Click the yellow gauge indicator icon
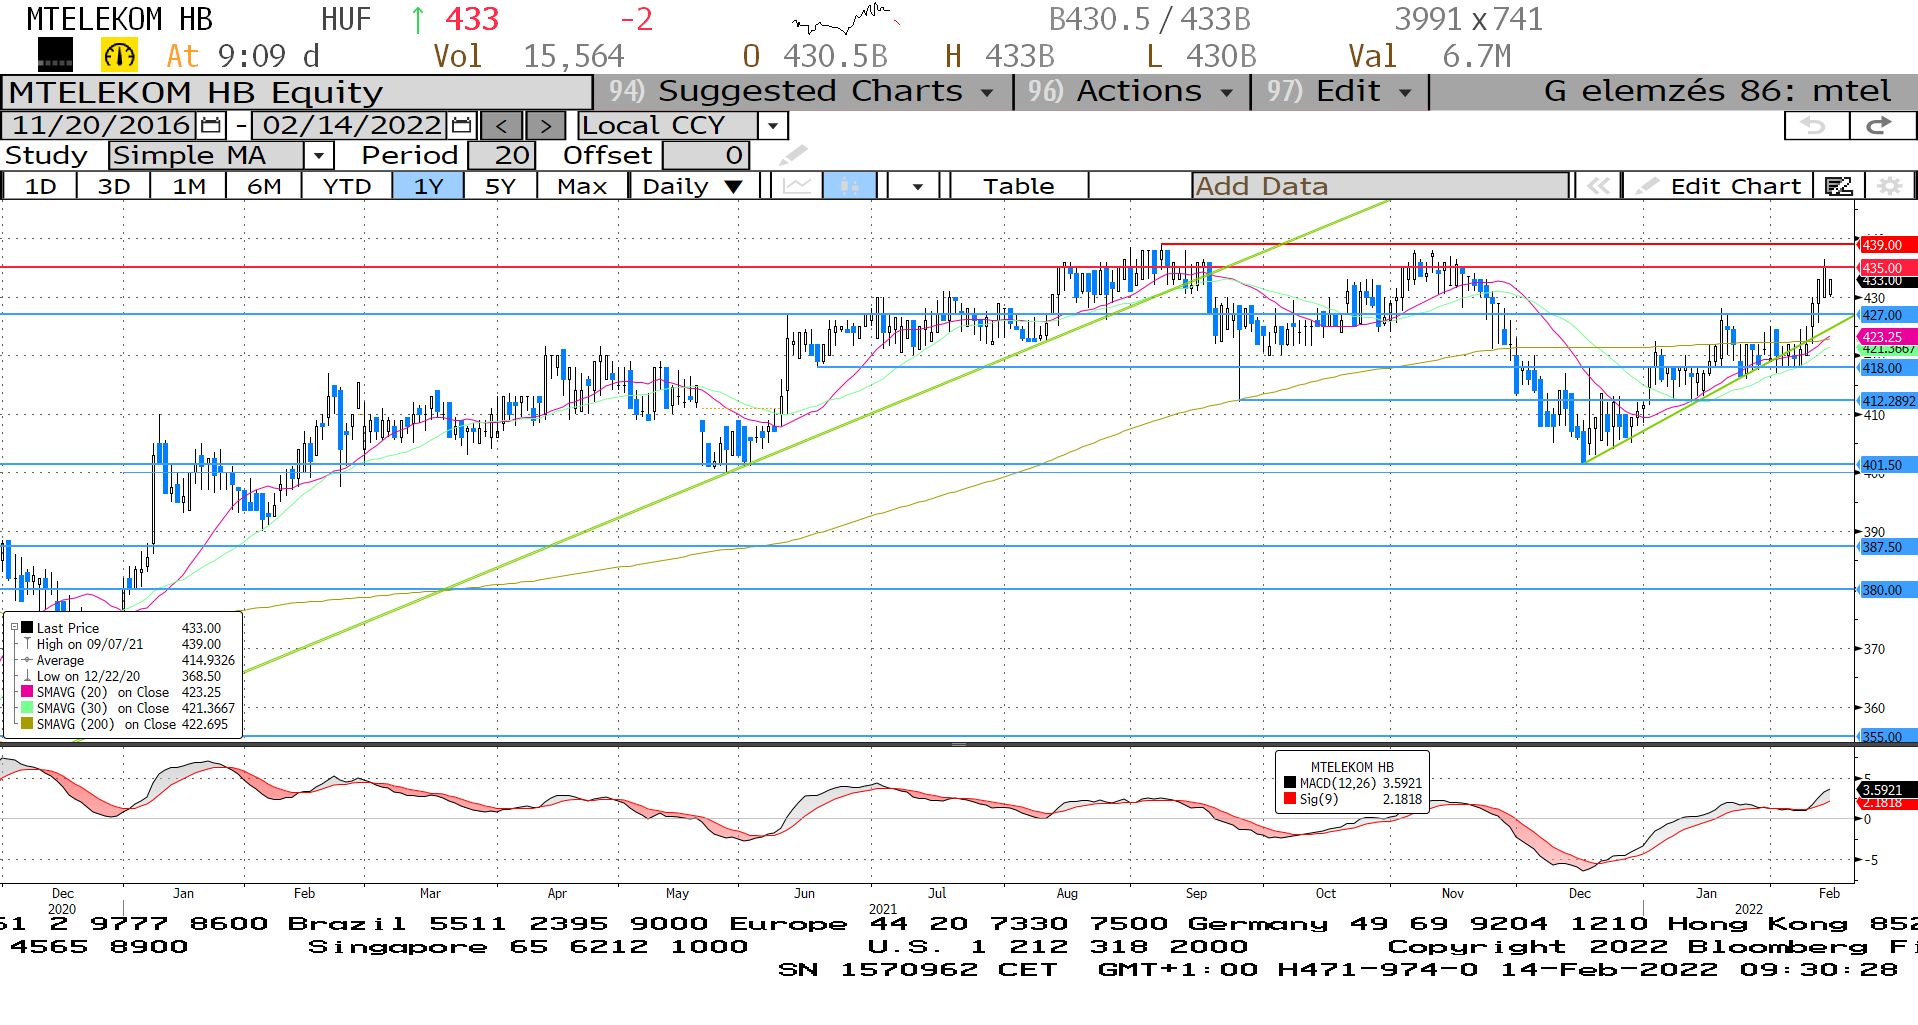The width and height of the screenshot is (1918, 1025). point(119,55)
